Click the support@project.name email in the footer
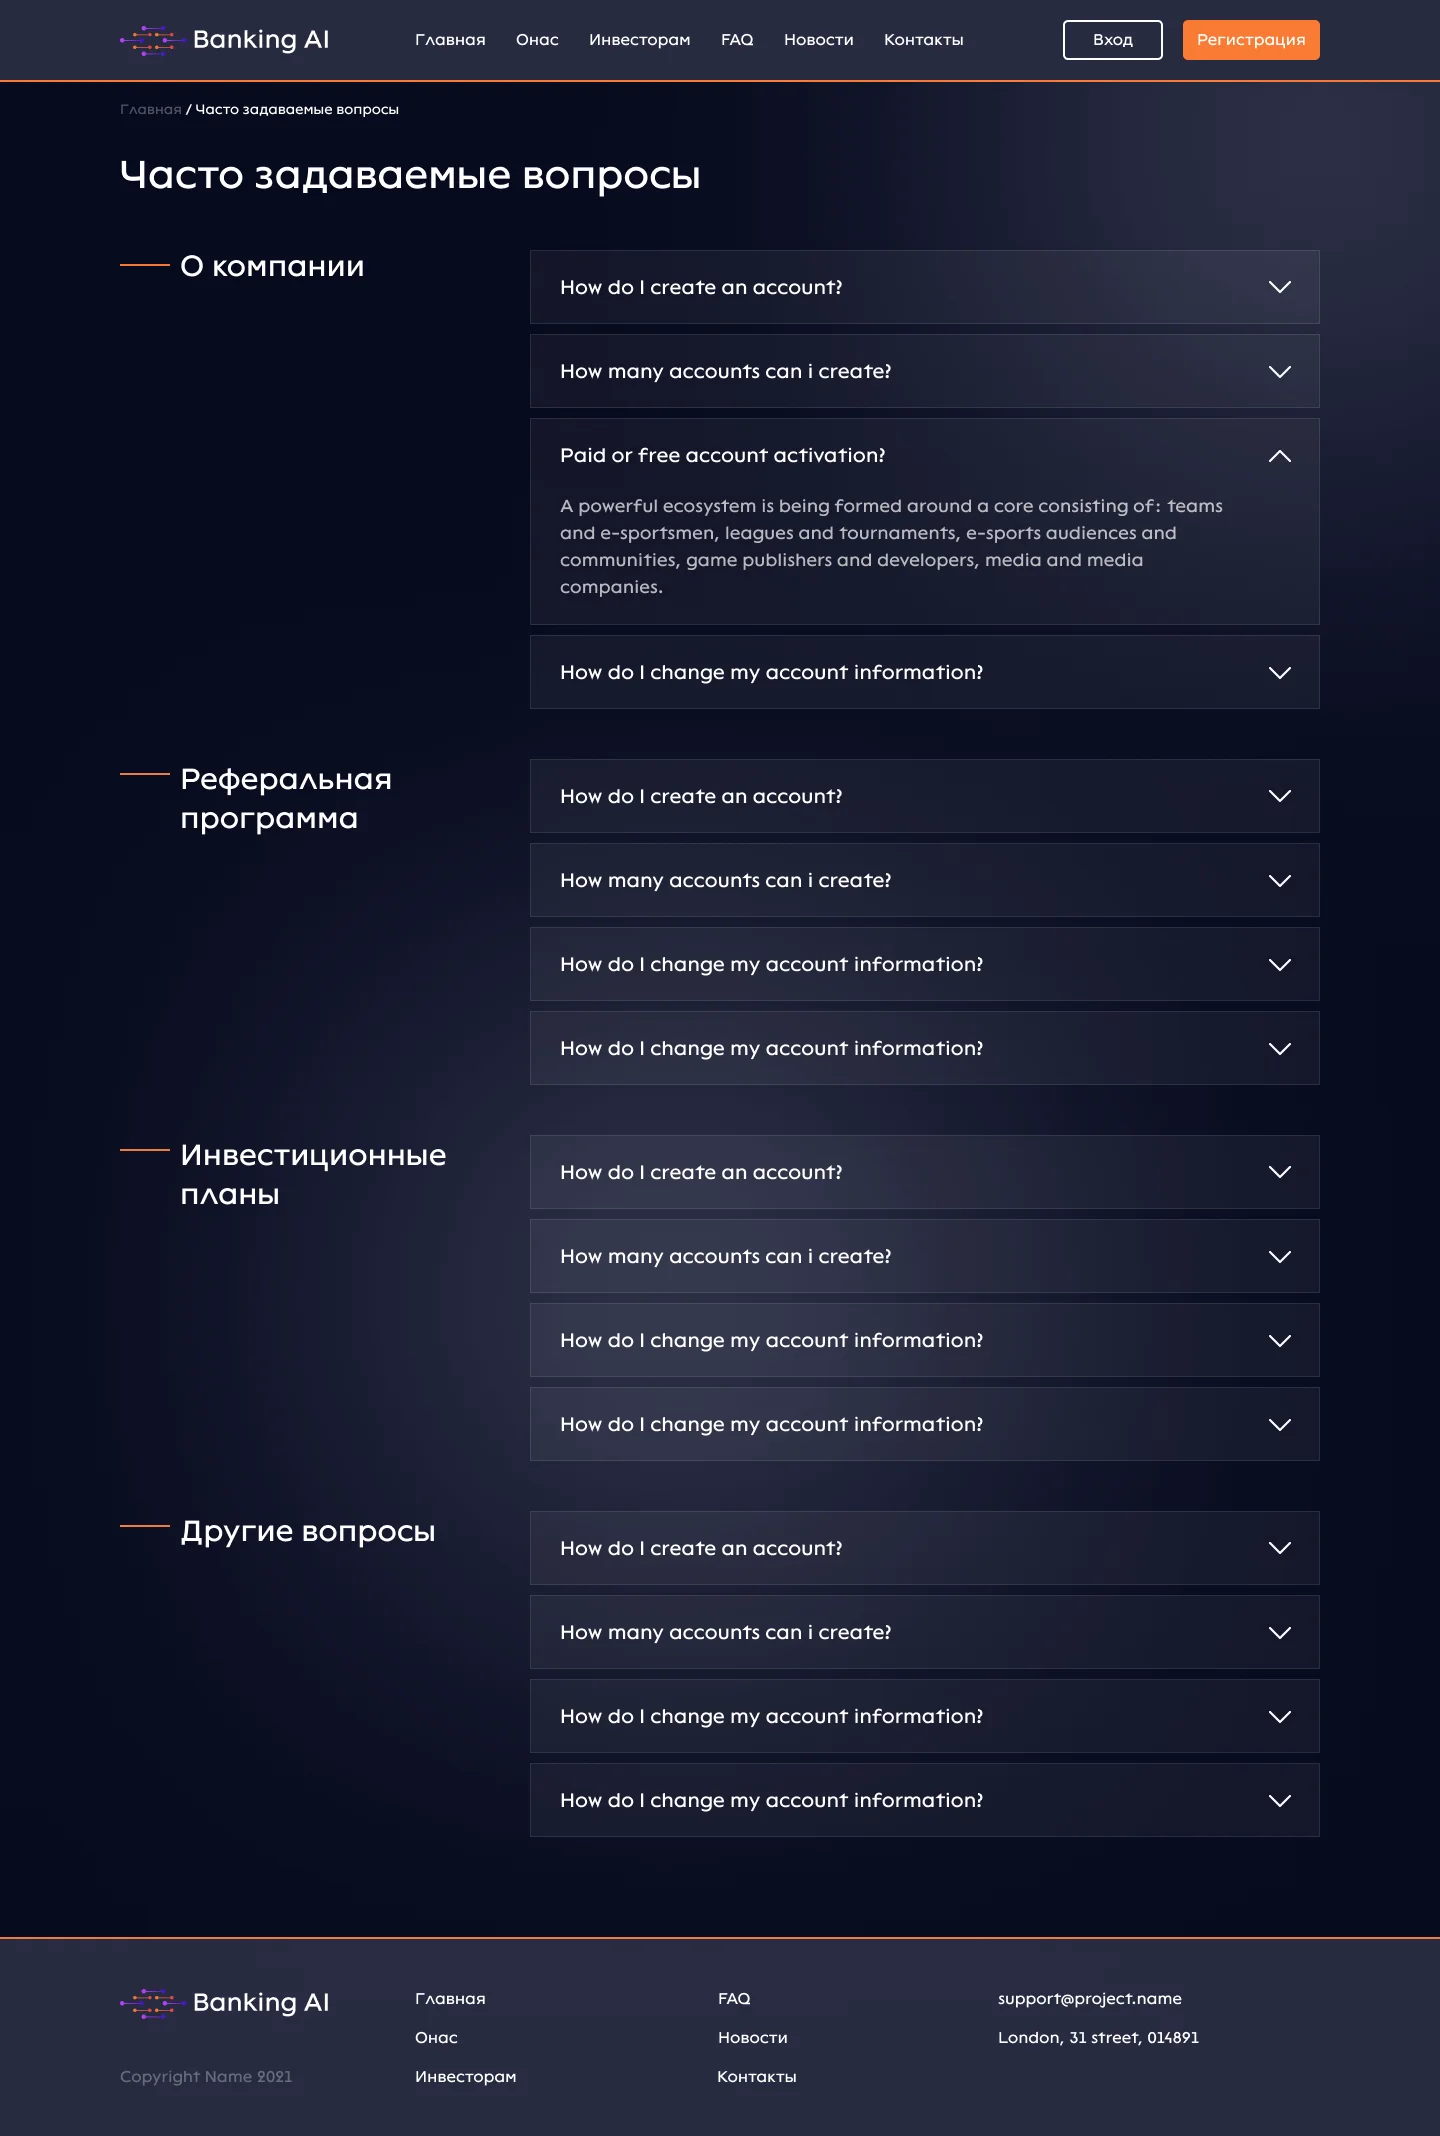The height and width of the screenshot is (2136, 1440). click(1089, 1999)
